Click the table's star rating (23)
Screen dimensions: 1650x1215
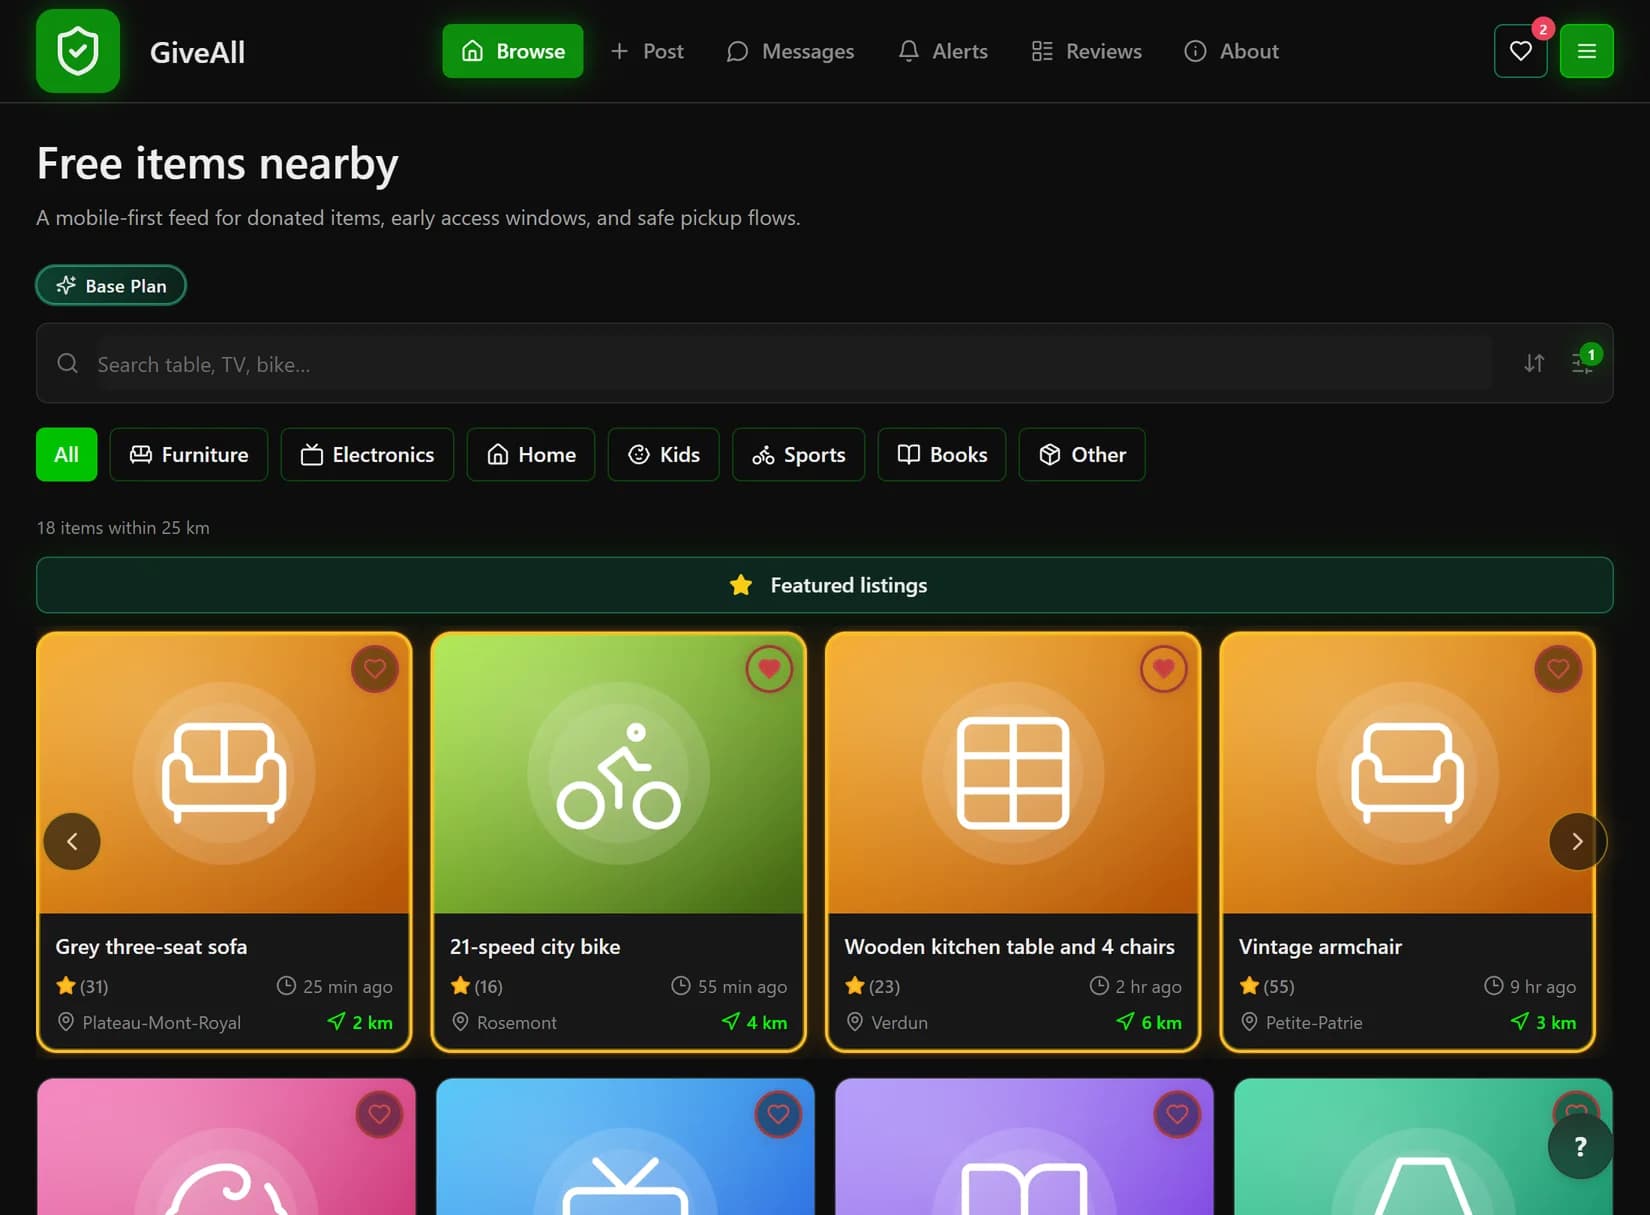click(x=872, y=986)
